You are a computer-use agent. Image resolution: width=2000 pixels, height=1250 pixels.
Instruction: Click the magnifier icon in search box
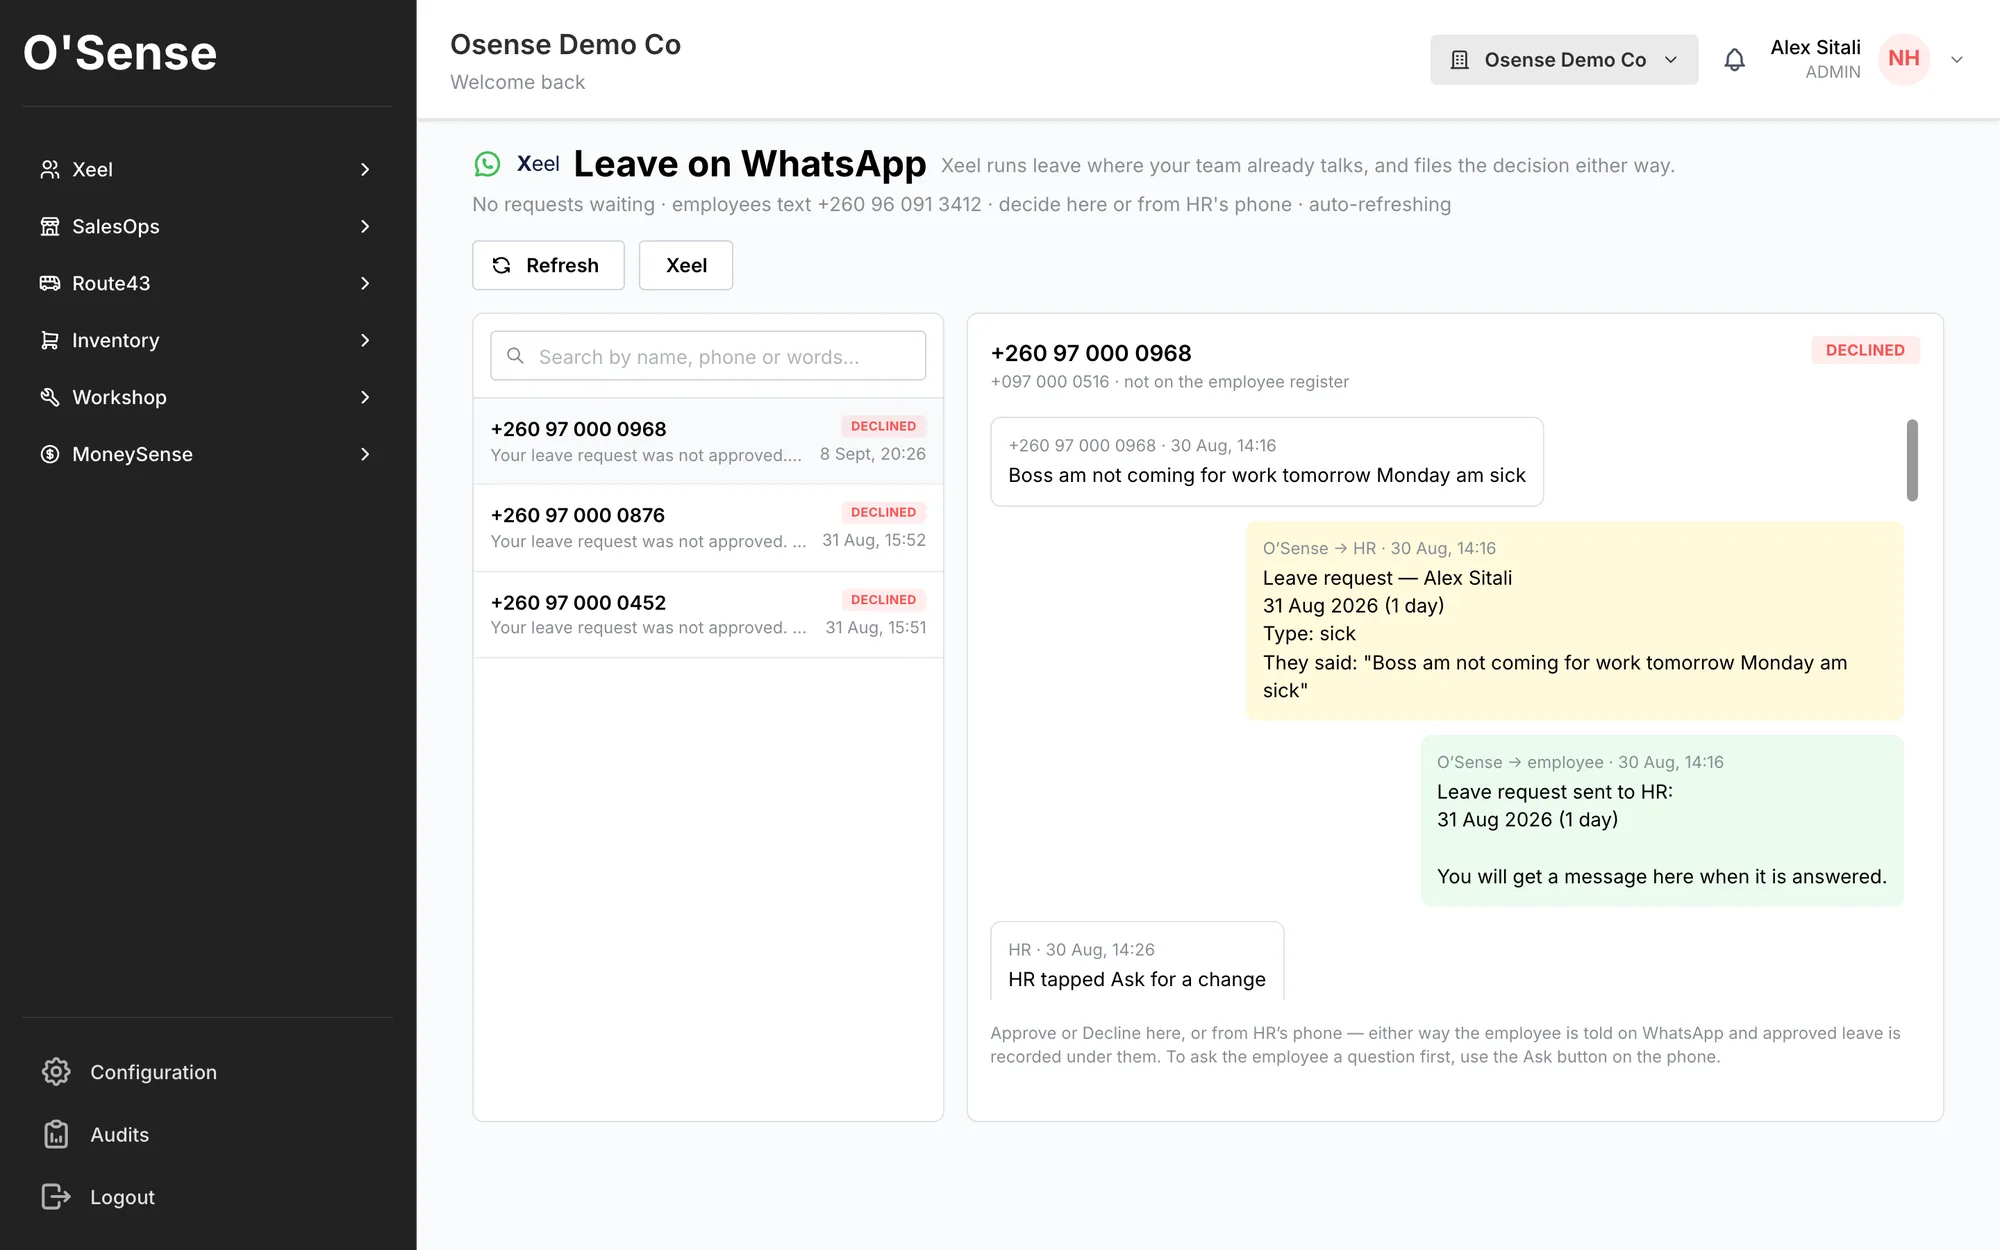515,356
